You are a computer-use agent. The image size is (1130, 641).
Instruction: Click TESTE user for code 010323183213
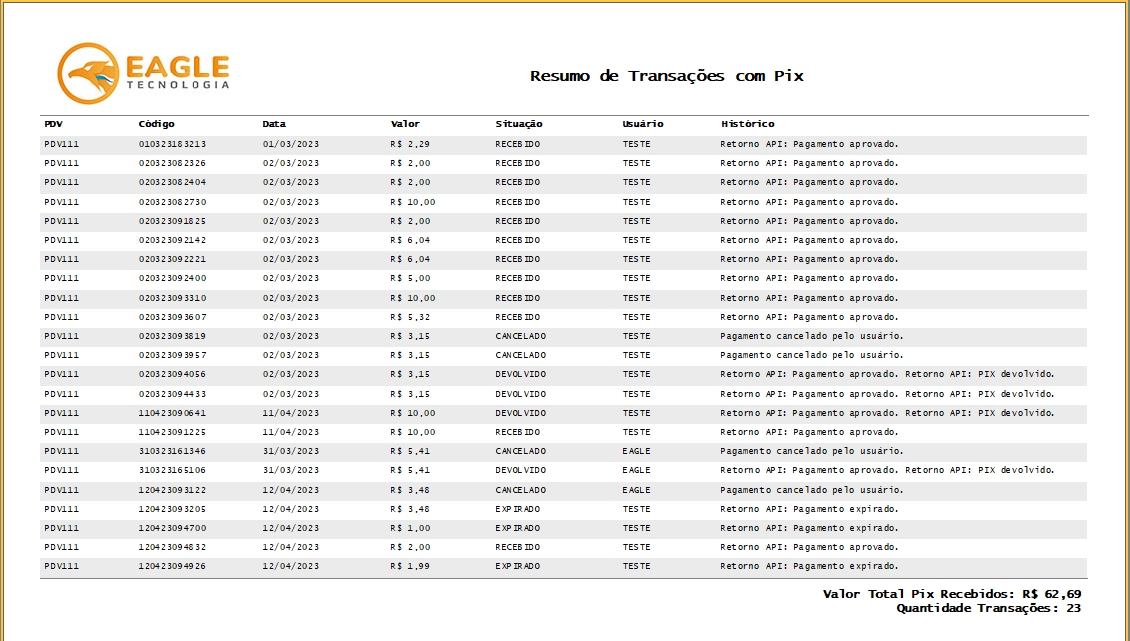(636, 144)
